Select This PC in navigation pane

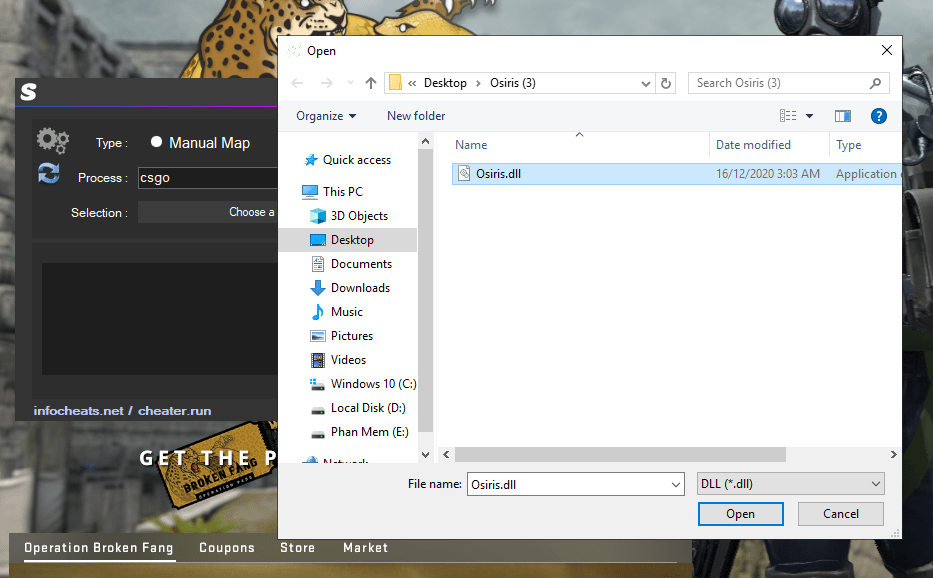tap(332, 192)
